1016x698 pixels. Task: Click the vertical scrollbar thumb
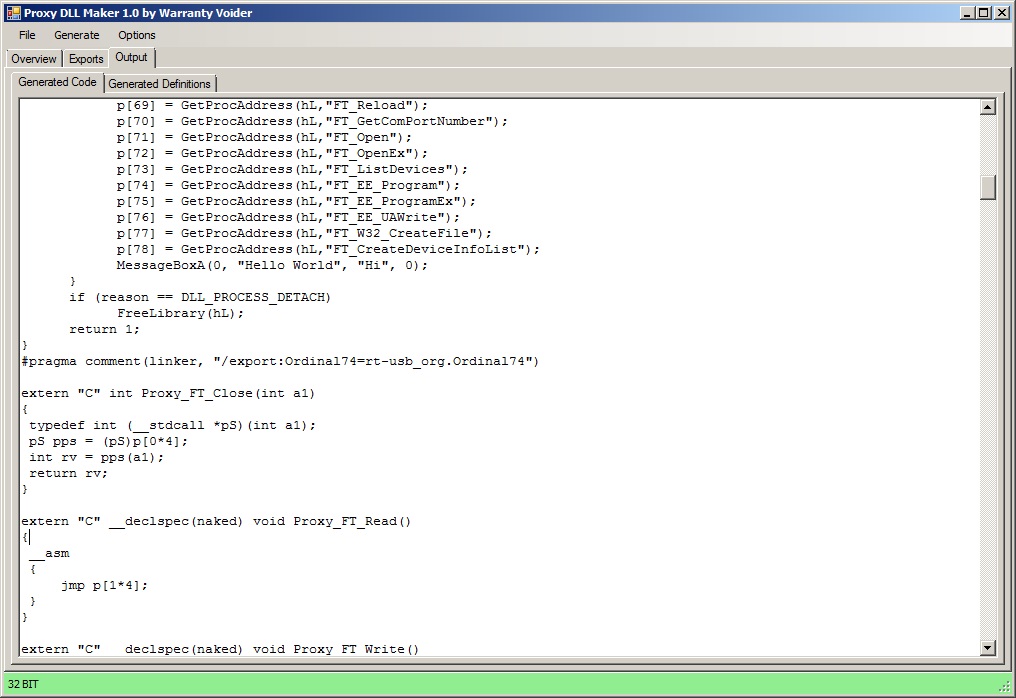coord(988,187)
